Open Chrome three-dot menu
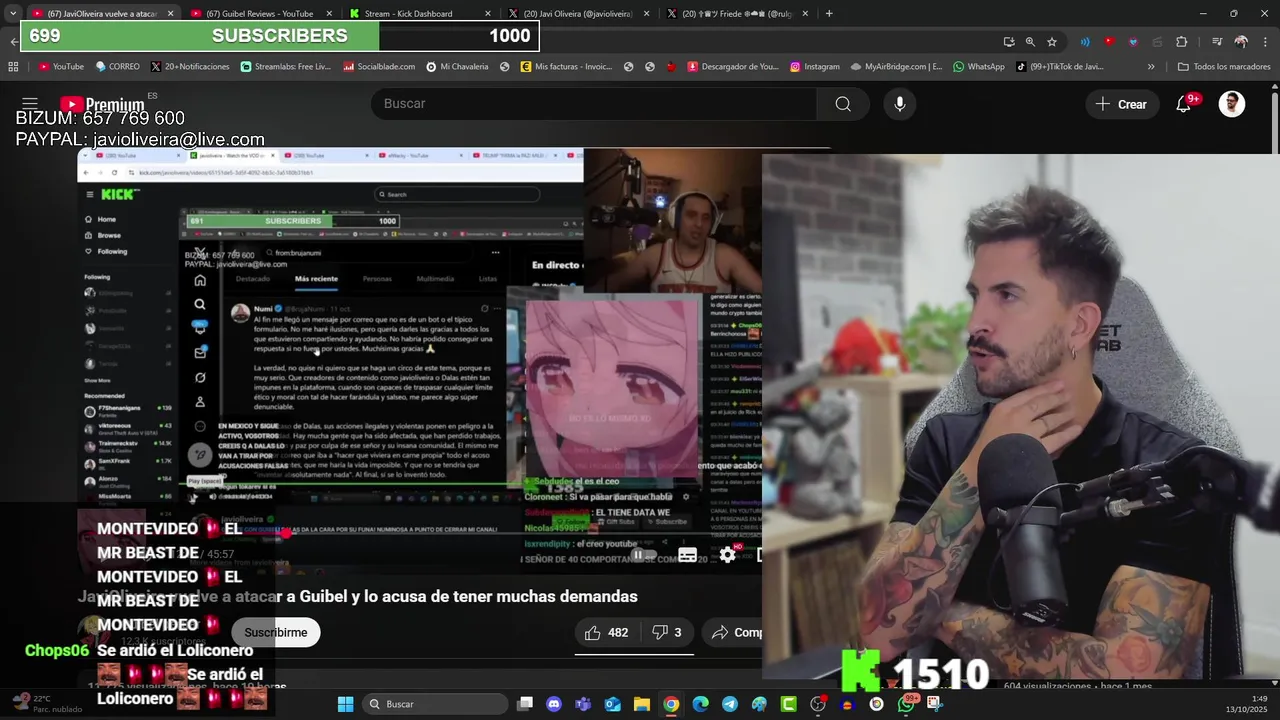 click(1265, 41)
